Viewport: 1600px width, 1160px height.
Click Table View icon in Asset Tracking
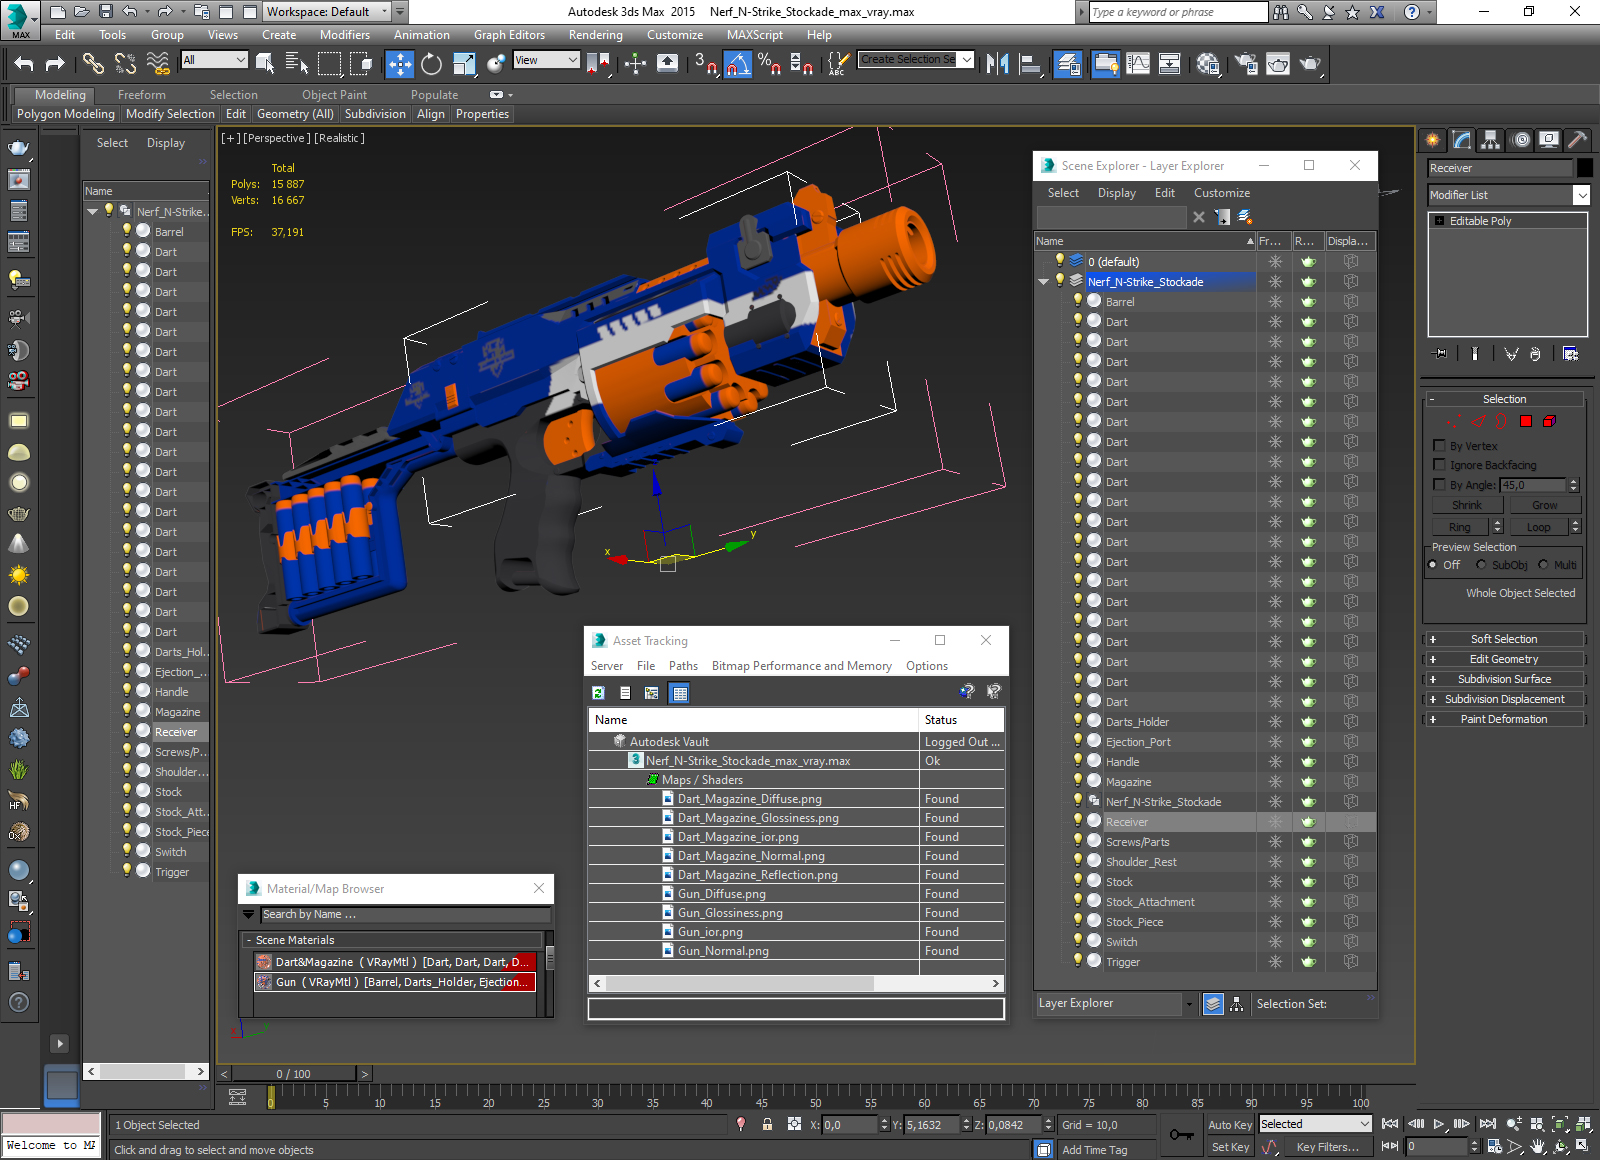[x=680, y=693]
